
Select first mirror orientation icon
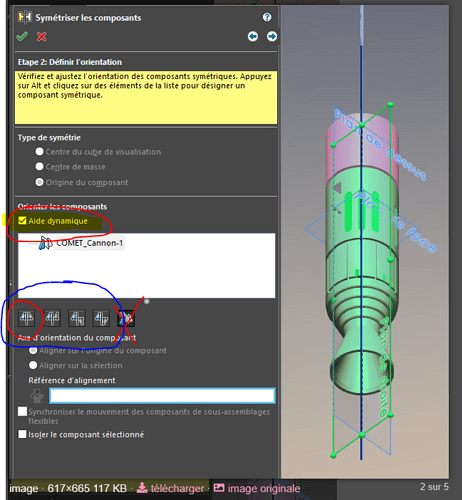[x=27, y=318]
